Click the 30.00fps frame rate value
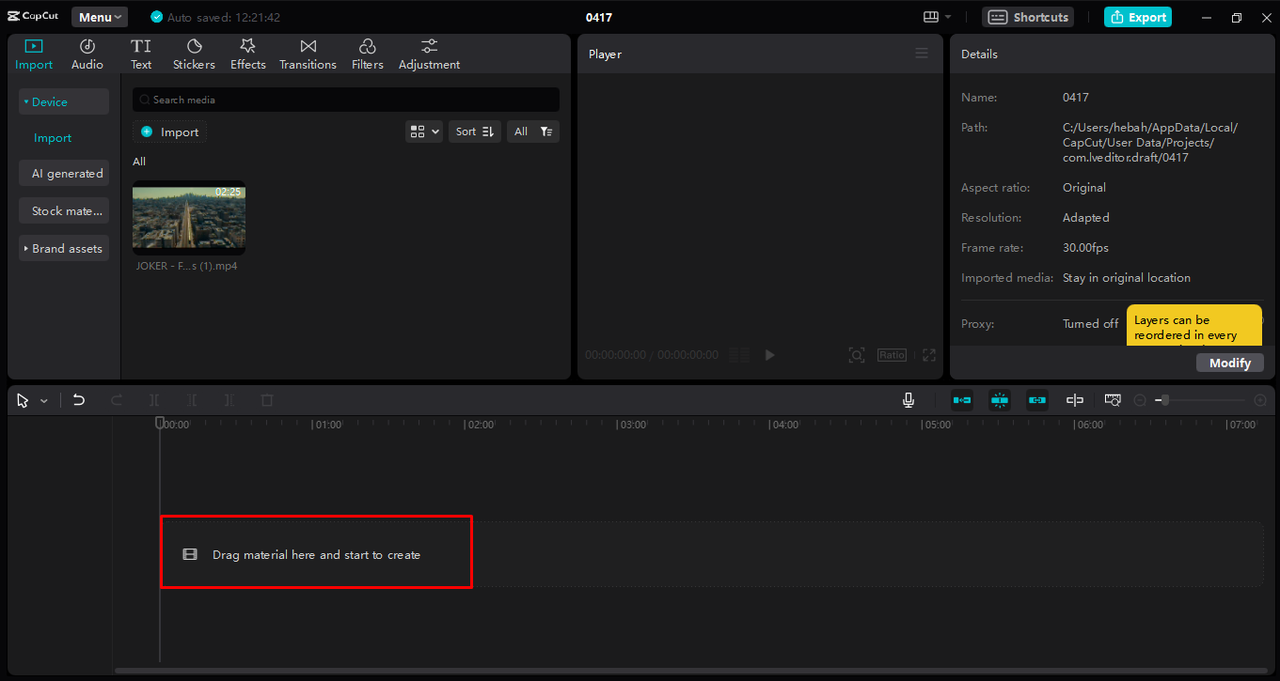This screenshot has height=681, width=1280. coord(1085,247)
